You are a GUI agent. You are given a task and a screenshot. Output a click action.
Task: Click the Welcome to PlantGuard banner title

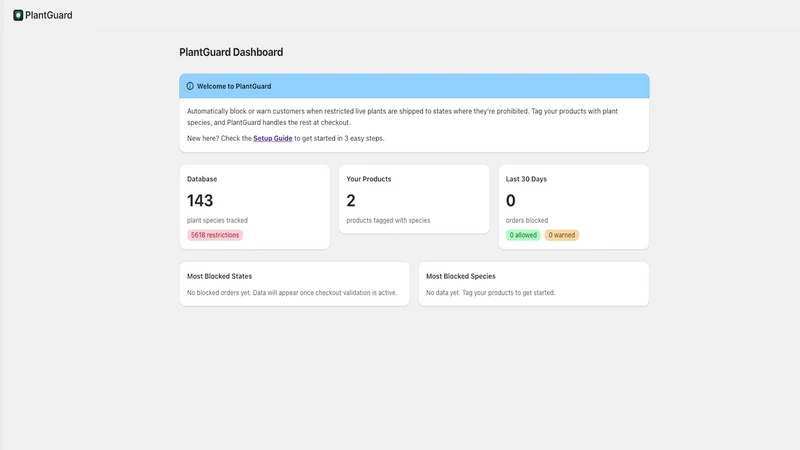click(234, 86)
